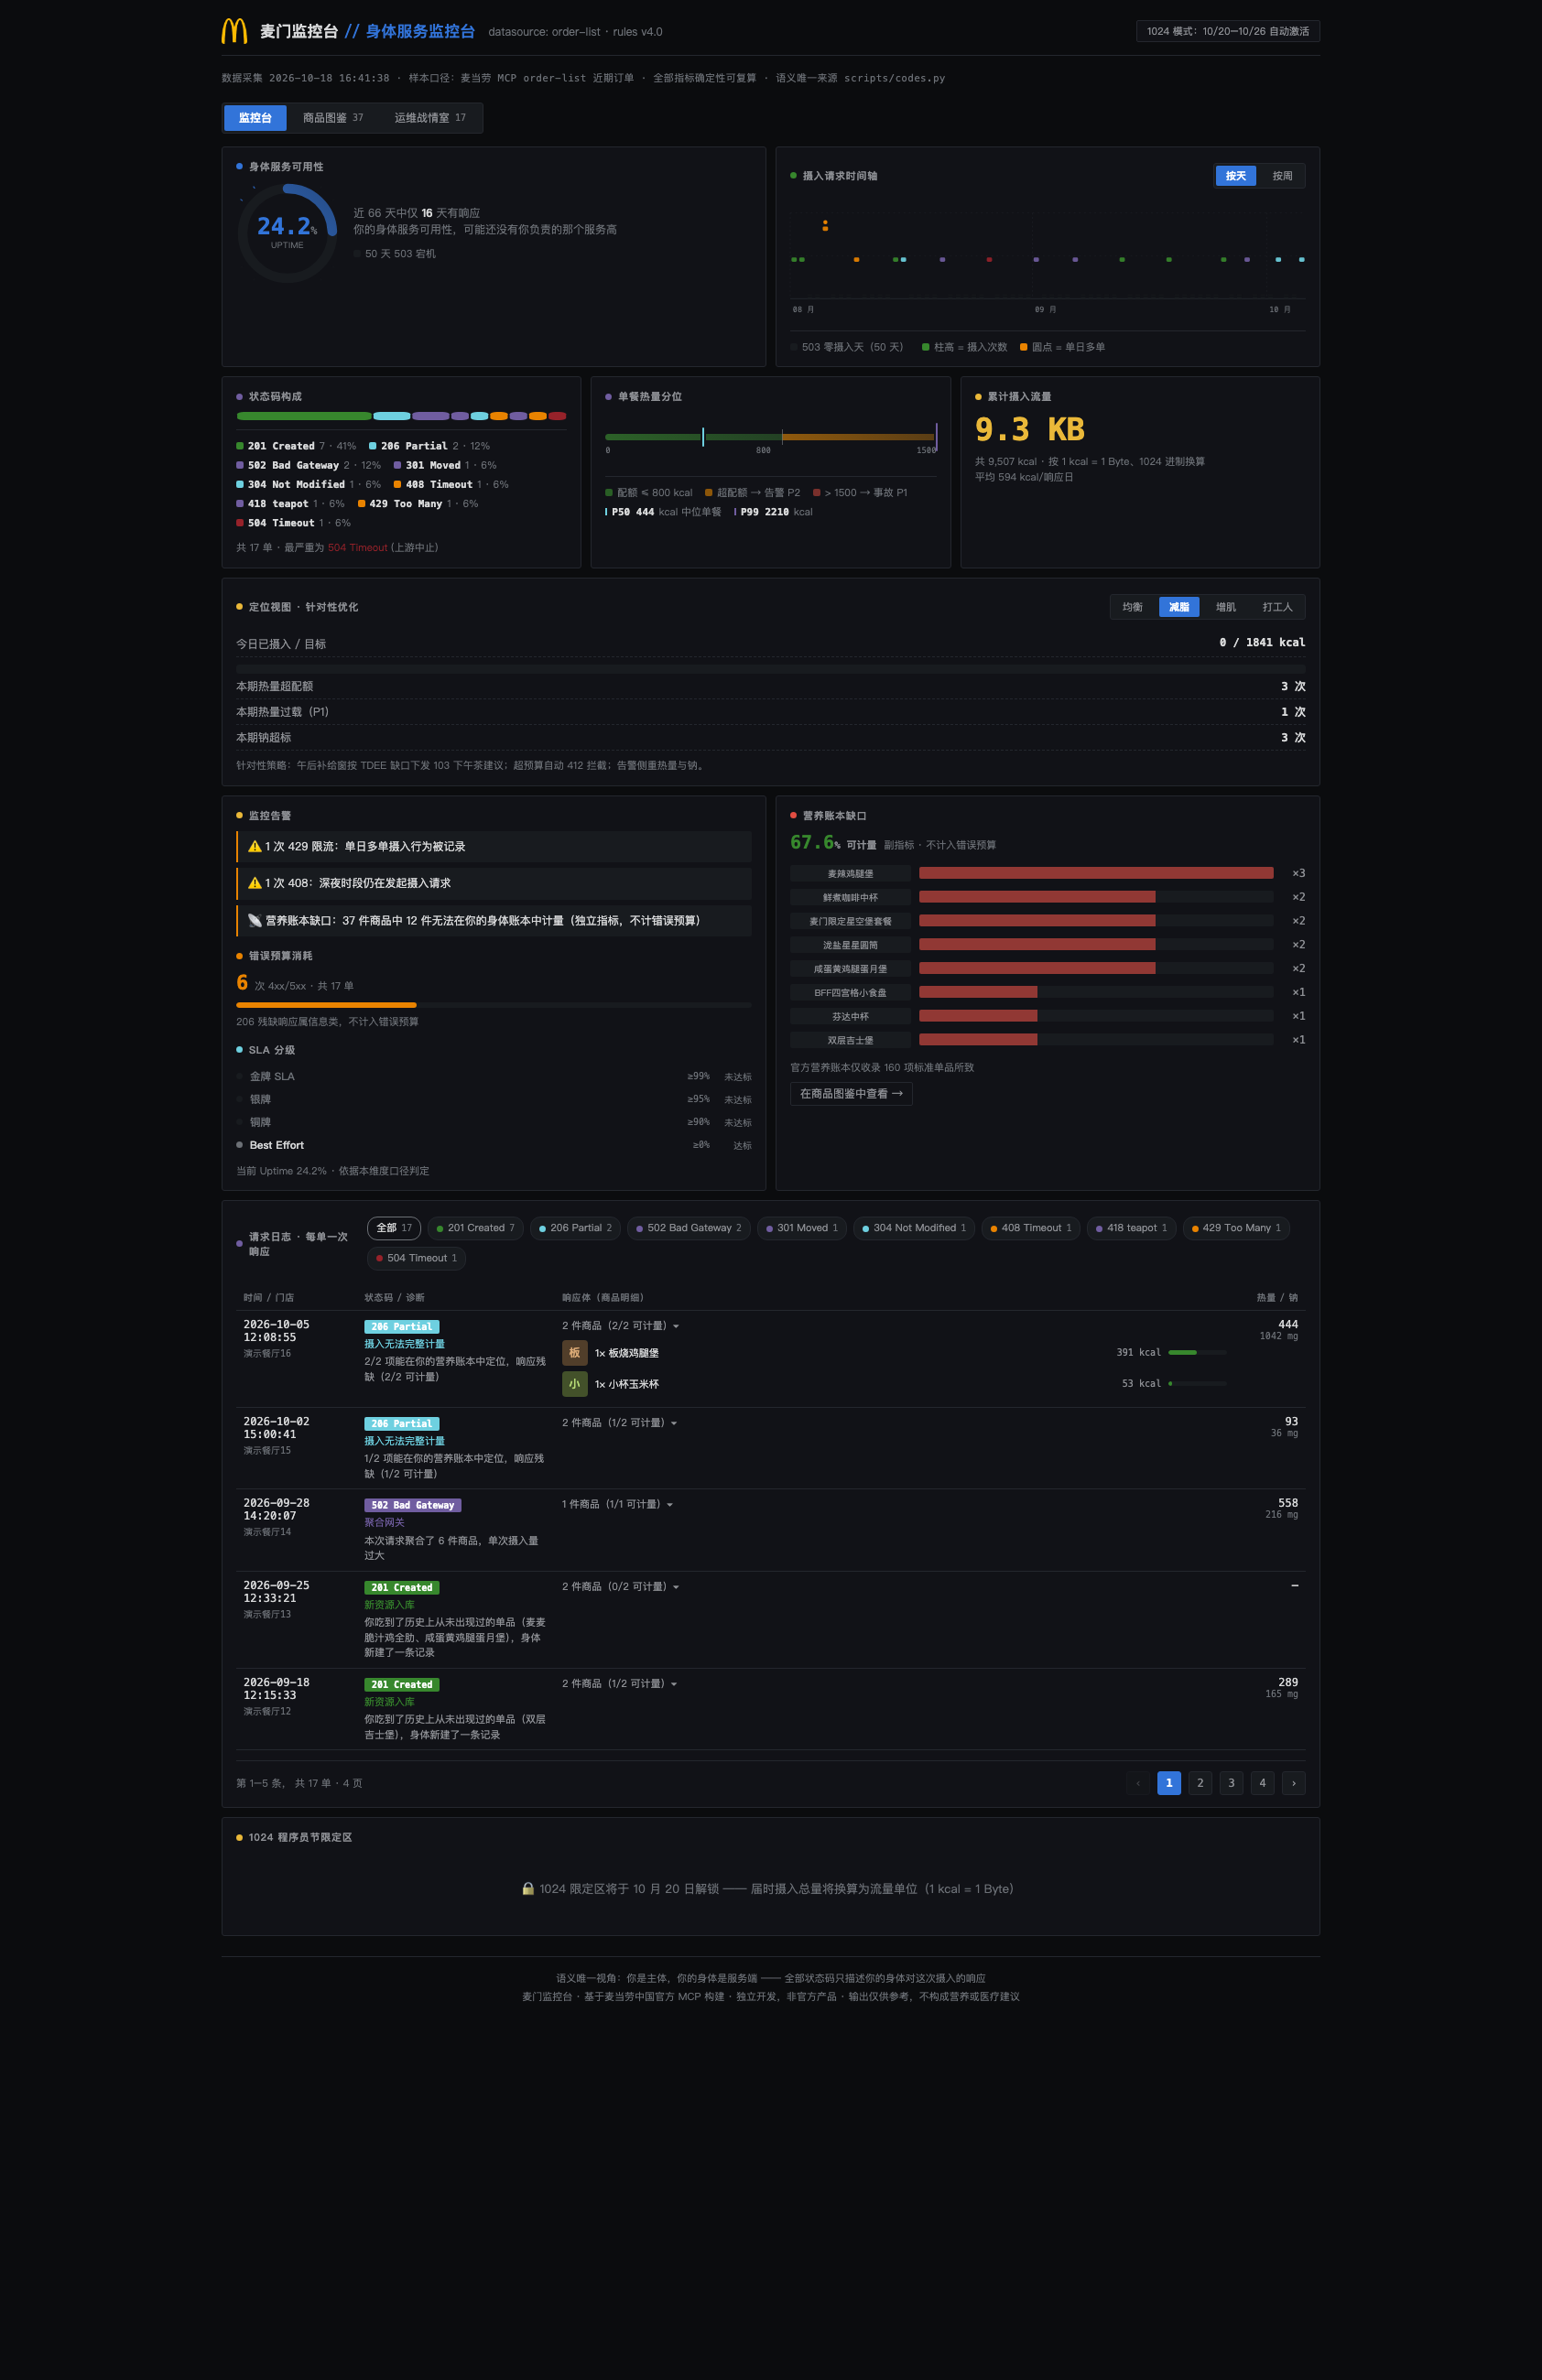Filter the log by 206 Partial chip
1542x2380 pixels.
(x=575, y=1228)
